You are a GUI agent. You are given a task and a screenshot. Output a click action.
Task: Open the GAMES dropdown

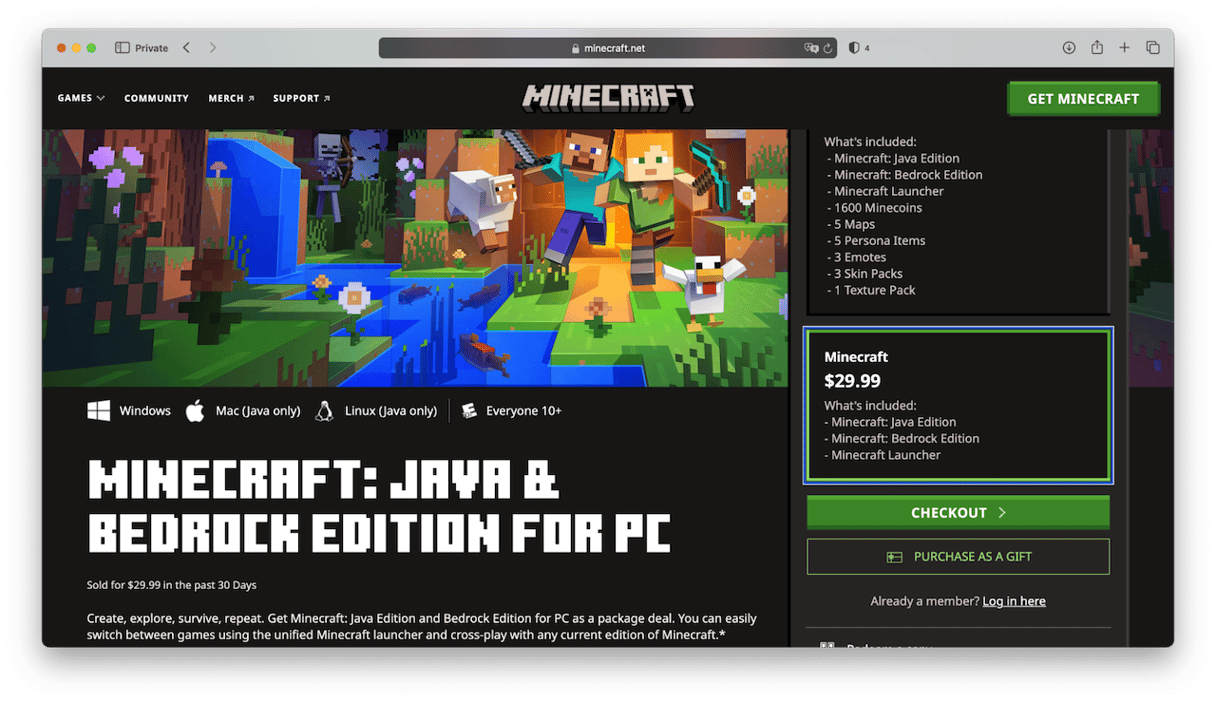pos(80,98)
